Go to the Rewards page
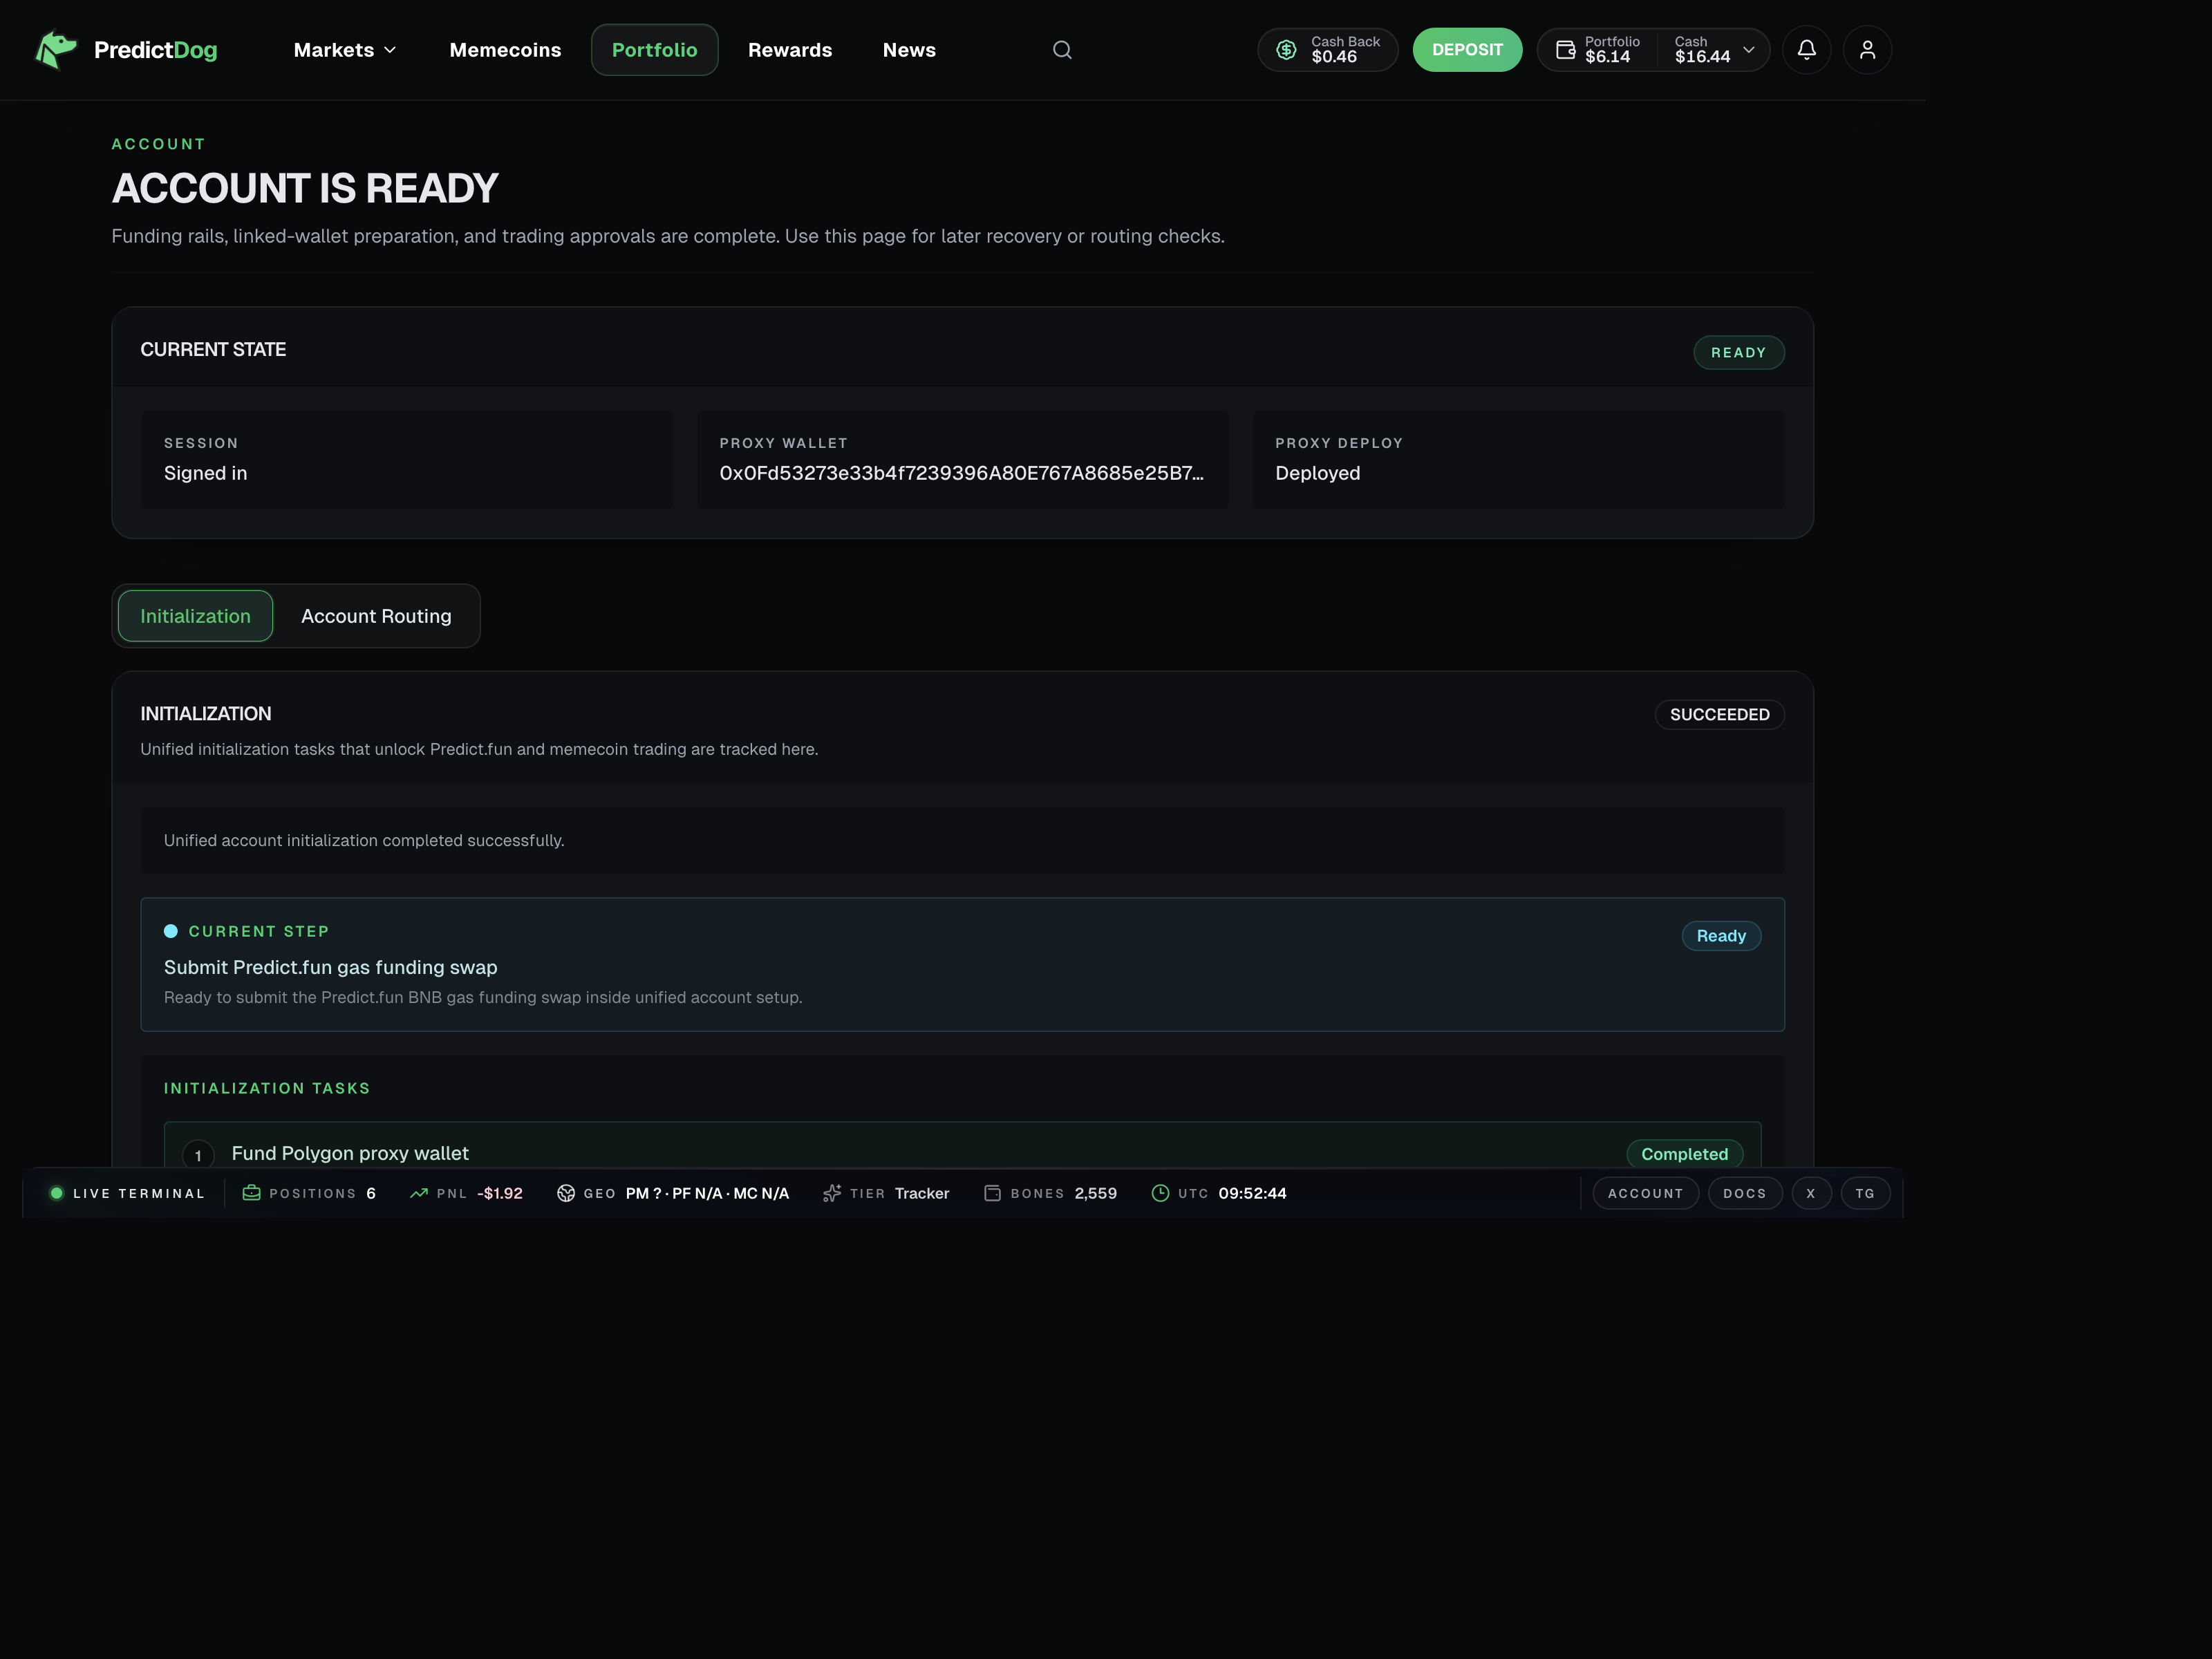Screen dimensions: 2212x1659 pos(790,50)
